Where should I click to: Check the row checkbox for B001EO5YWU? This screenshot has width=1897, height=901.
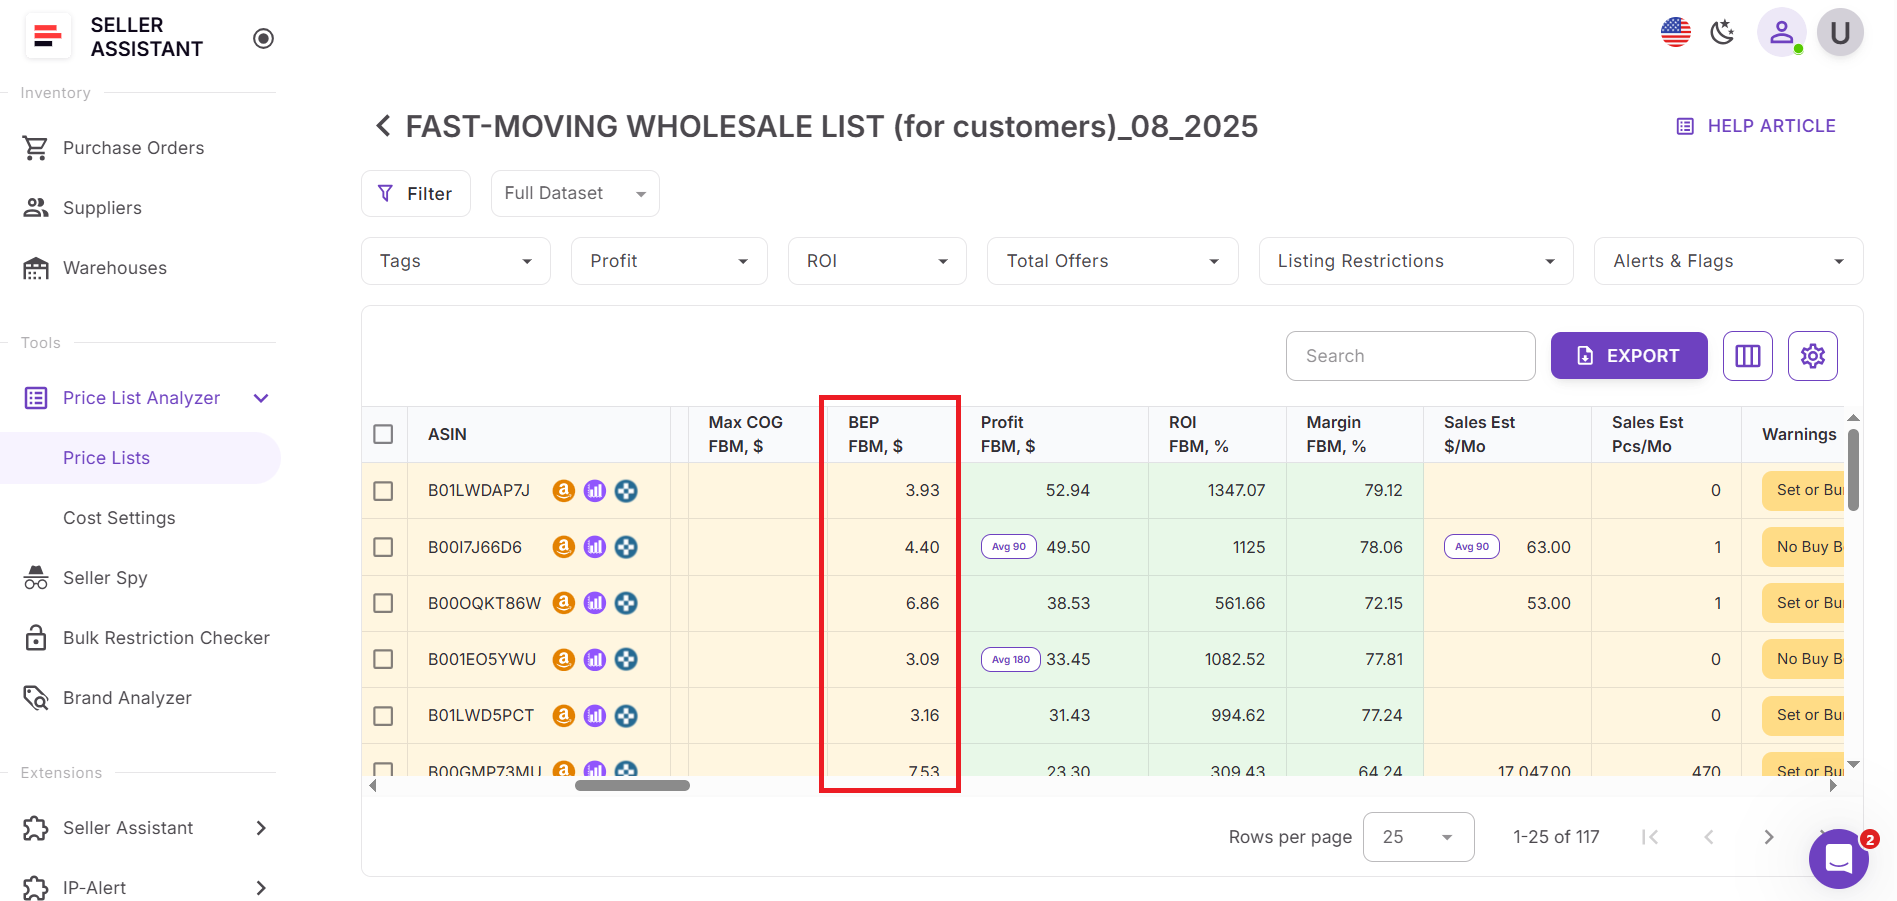tap(383, 659)
